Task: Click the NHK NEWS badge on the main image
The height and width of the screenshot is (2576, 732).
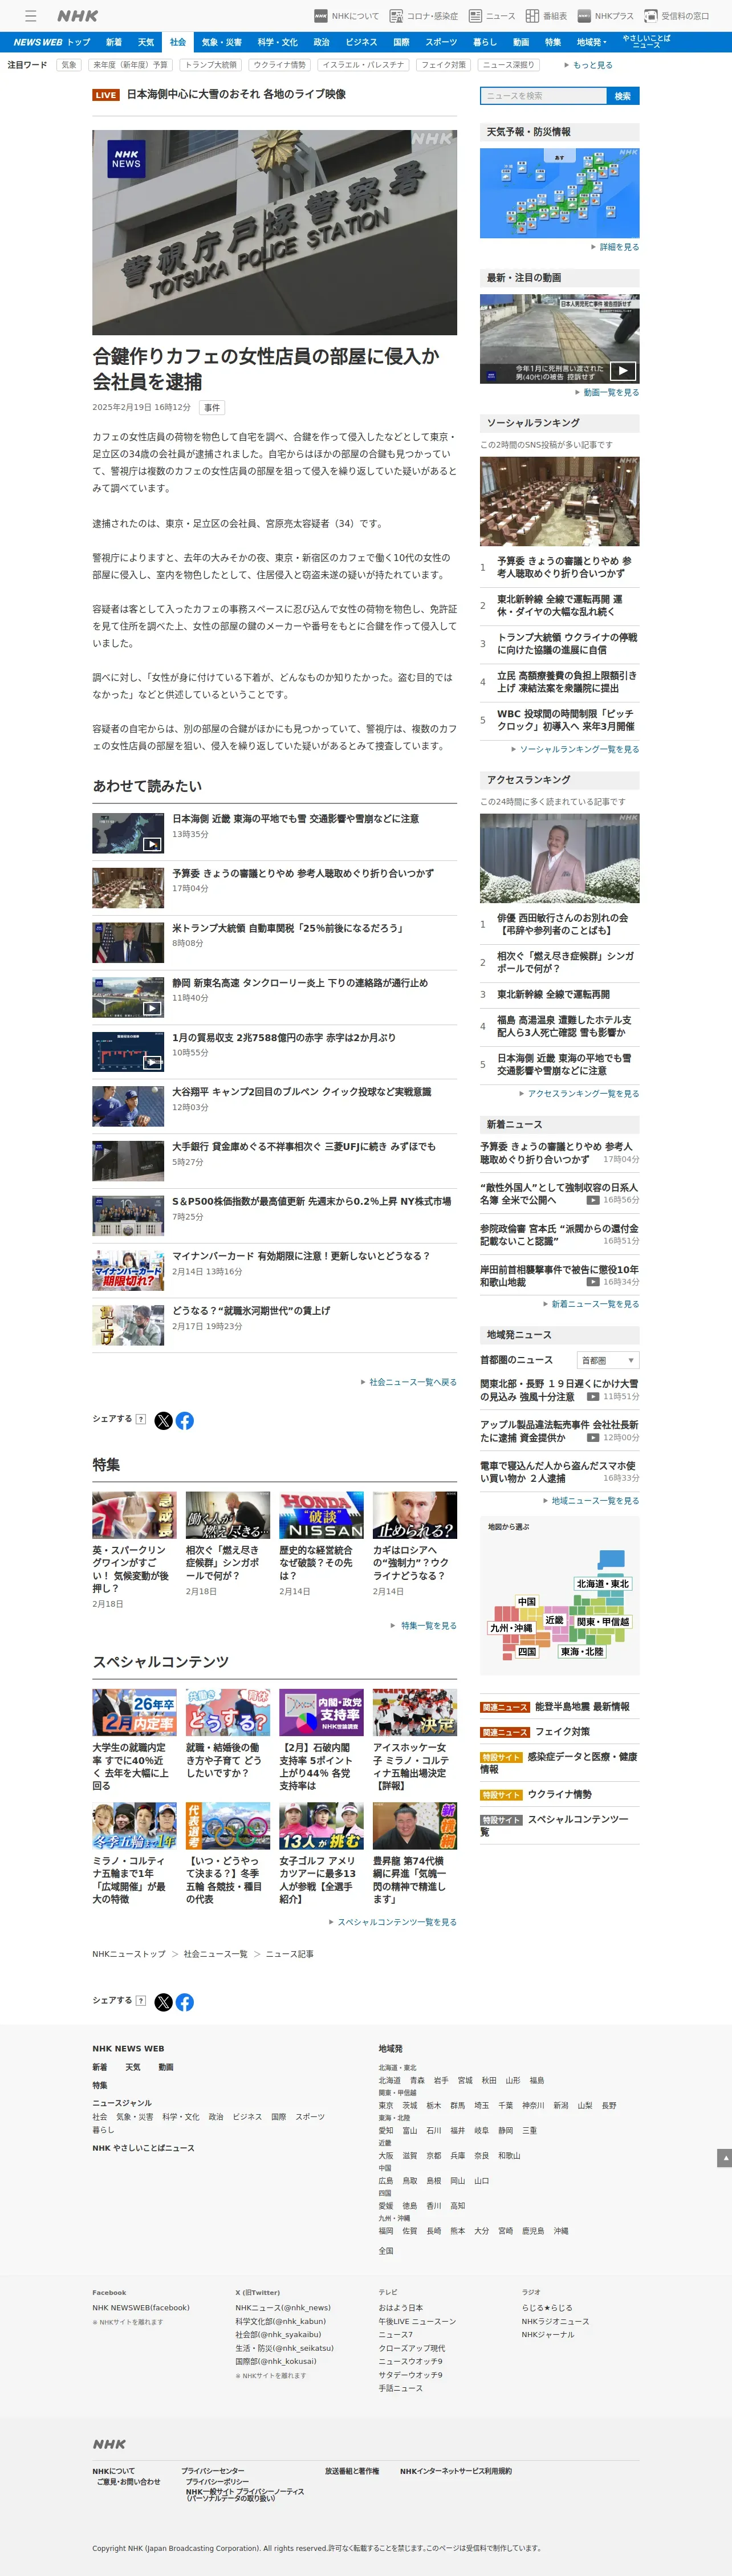Action: pyautogui.click(x=126, y=159)
